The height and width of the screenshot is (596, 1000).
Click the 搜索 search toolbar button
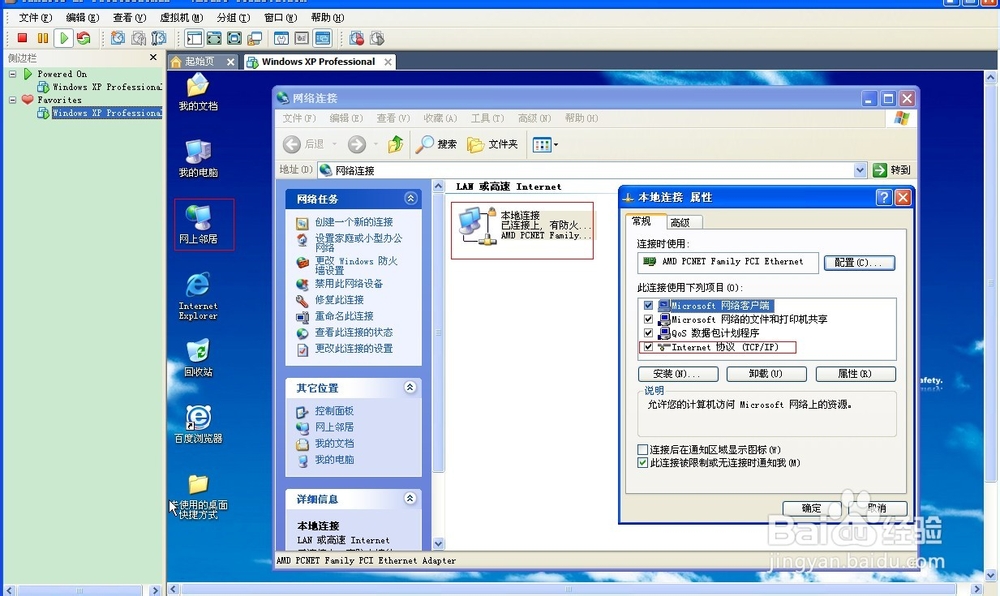(x=436, y=144)
